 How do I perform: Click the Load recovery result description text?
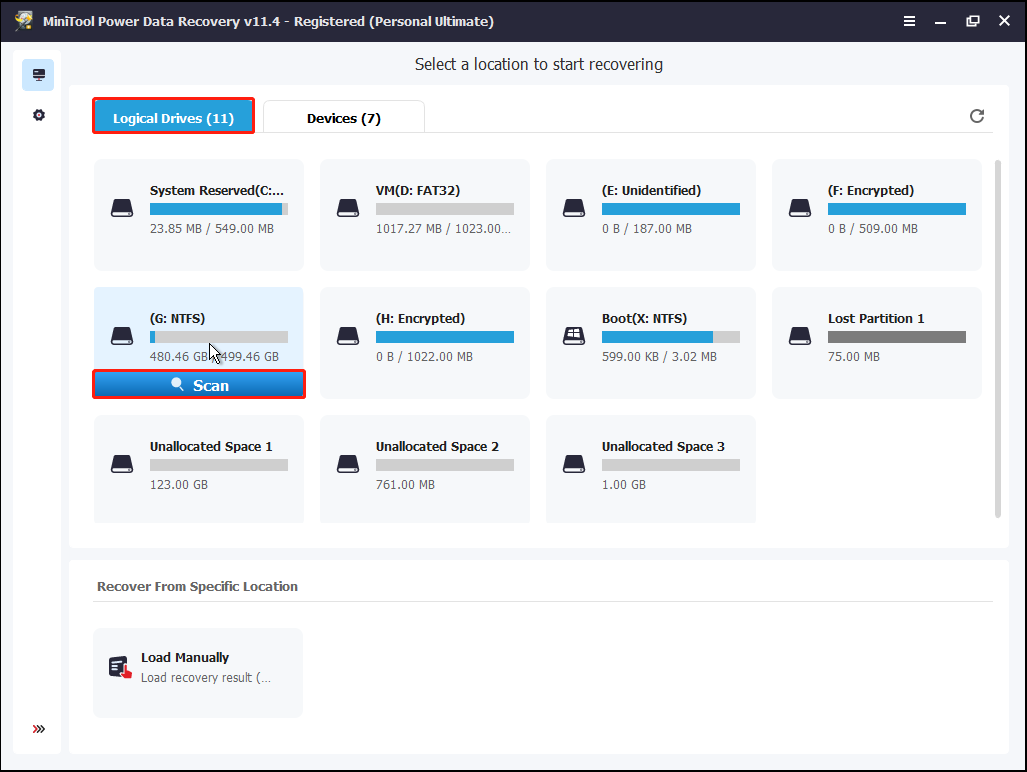[x=206, y=678]
